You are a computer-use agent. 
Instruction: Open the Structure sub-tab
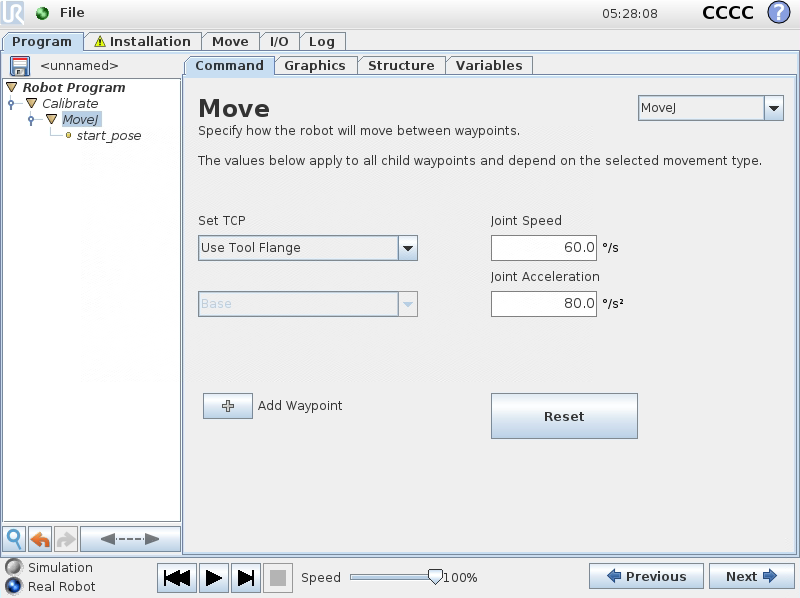pyautogui.click(x=402, y=66)
